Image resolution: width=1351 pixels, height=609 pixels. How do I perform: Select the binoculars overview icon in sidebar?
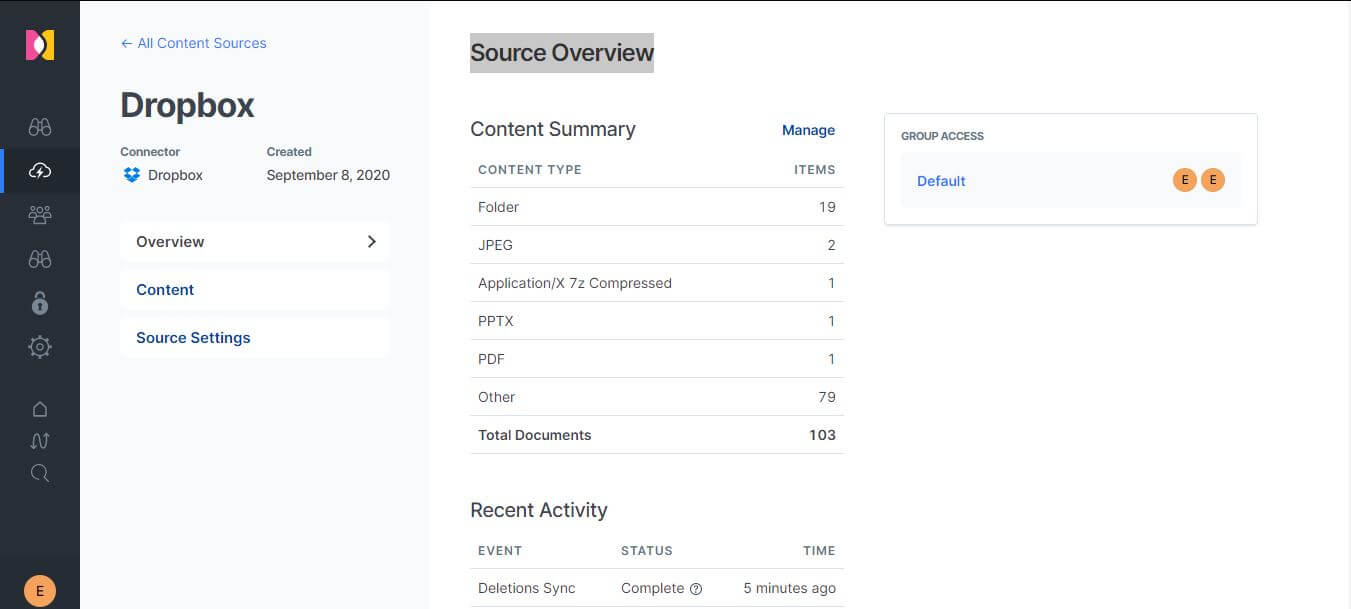(x=39, y=125)
